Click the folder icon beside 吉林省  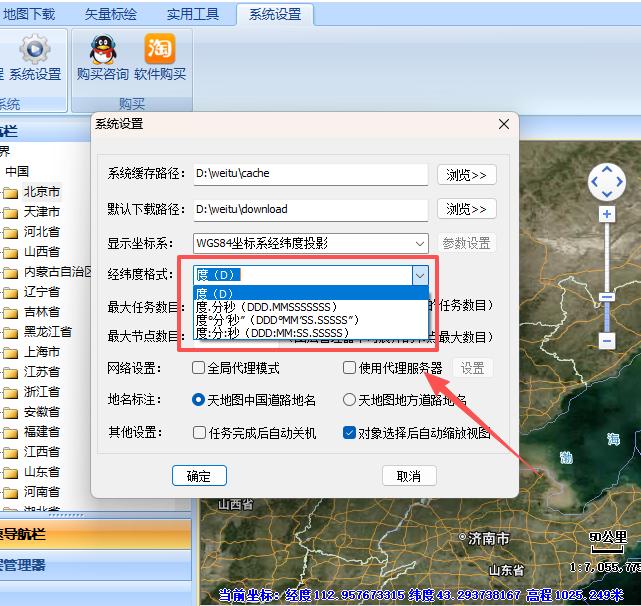(x=10, y=313)
